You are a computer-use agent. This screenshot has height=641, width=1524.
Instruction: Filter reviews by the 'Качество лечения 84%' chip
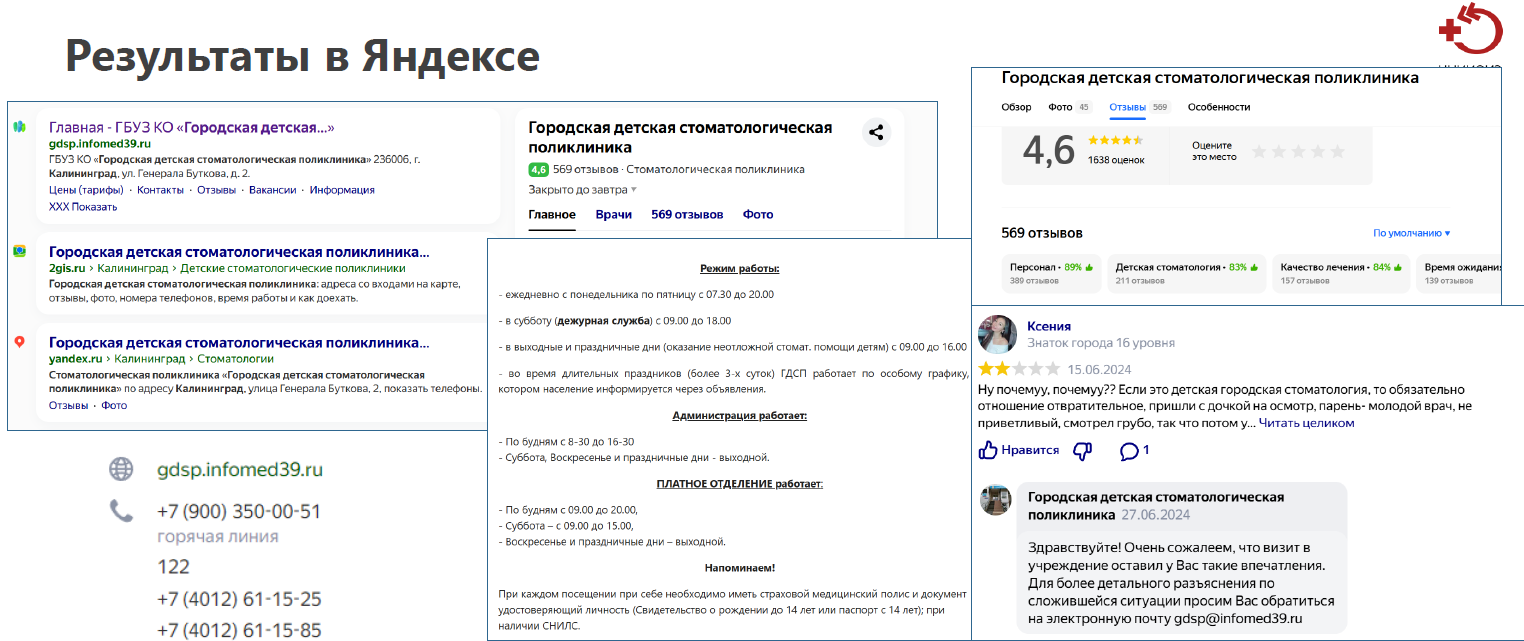1342,273
